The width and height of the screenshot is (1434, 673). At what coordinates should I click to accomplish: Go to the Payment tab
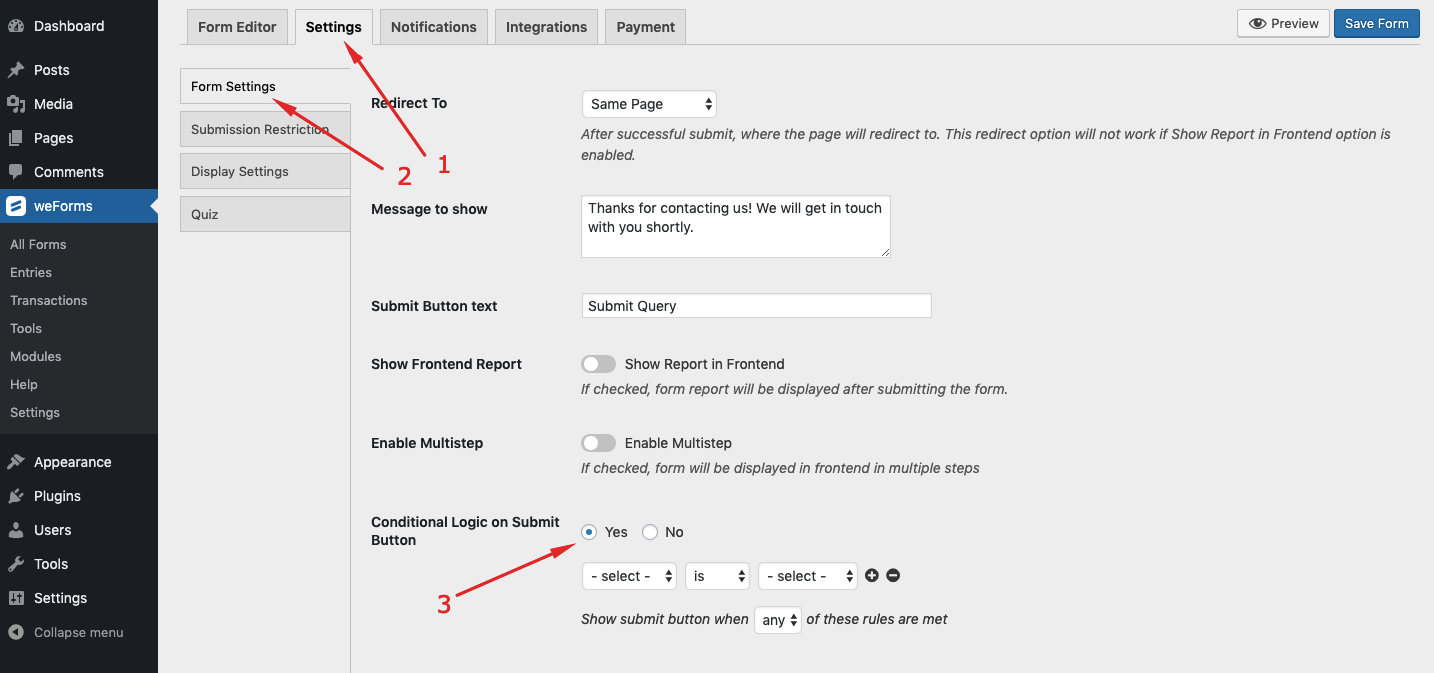(x=644, y=27)
